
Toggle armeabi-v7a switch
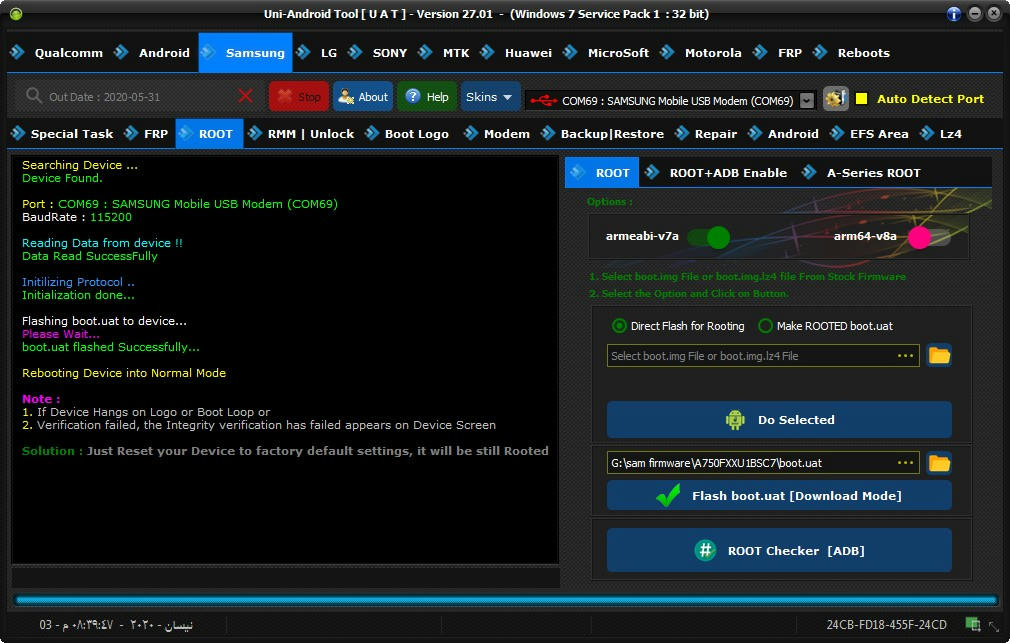click(x=709, y=237)
